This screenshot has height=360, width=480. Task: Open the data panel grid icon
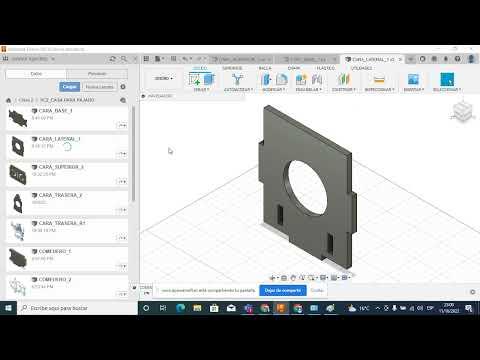(146, 59)
